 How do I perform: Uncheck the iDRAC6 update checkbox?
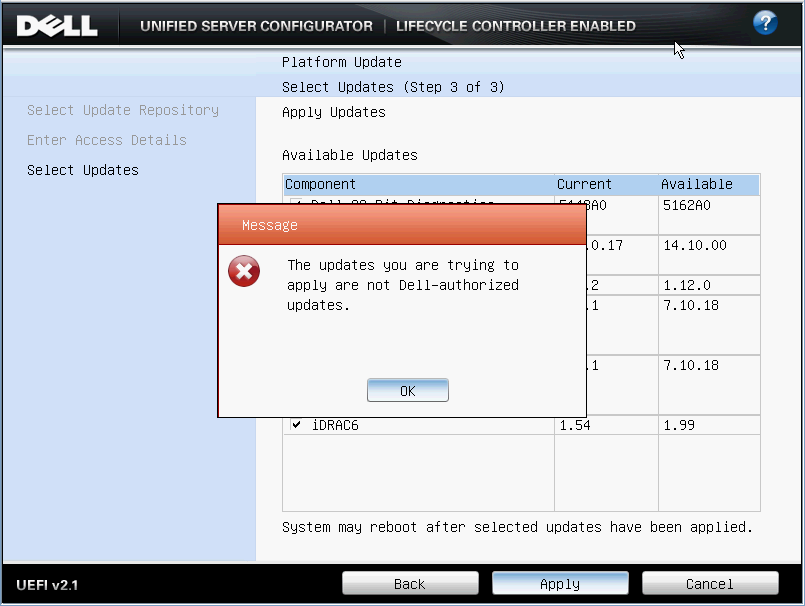click(x=296, y=424)
